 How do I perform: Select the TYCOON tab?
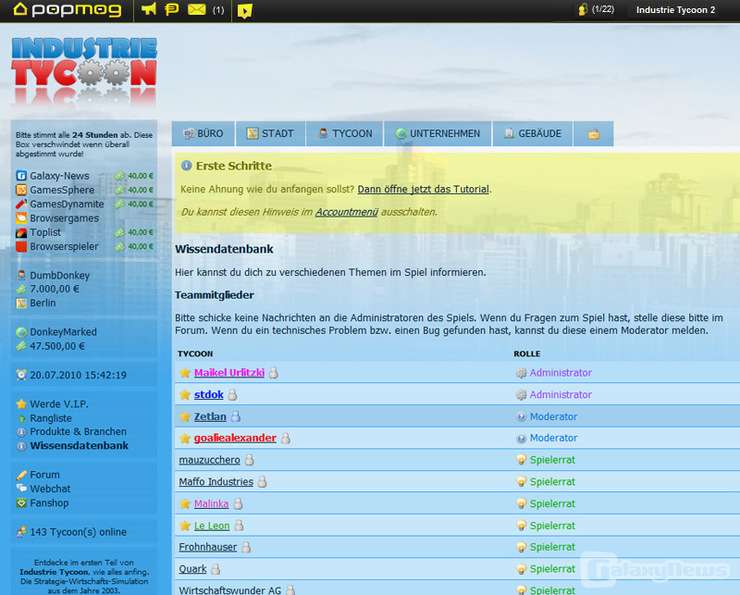(x=345, y=134)
